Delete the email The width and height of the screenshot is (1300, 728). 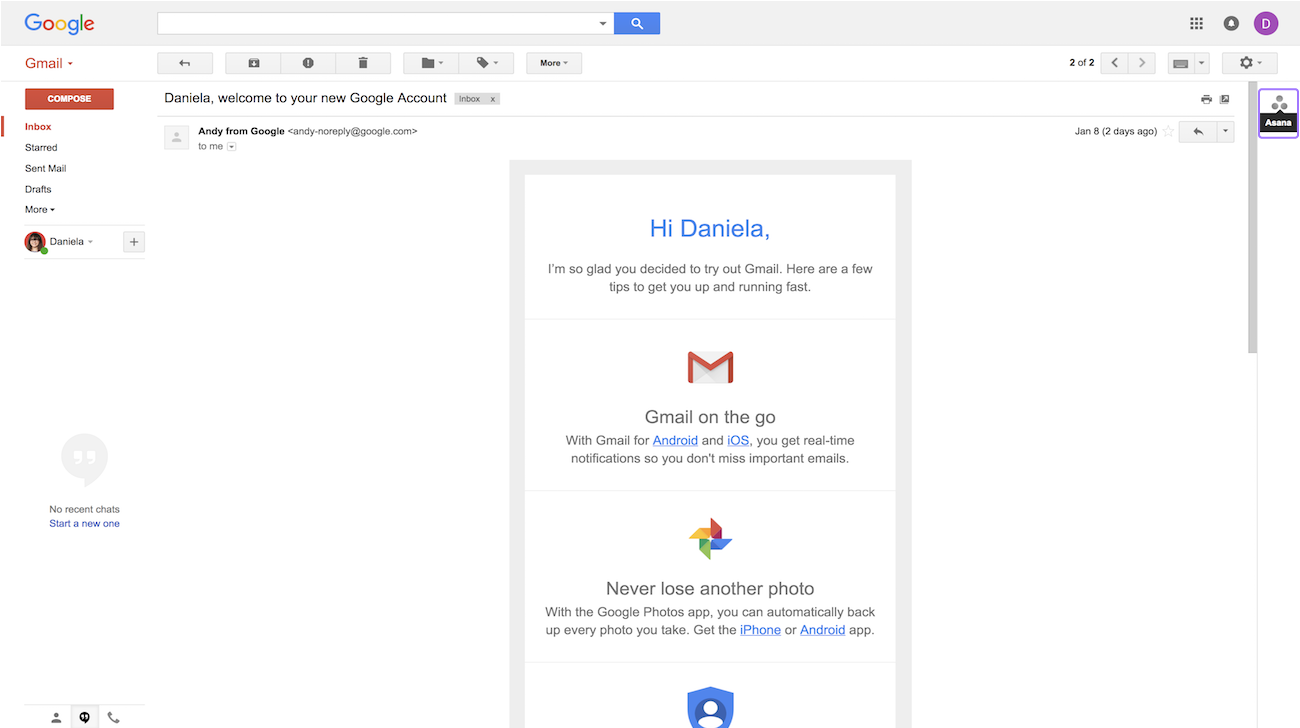click(362, 62)
